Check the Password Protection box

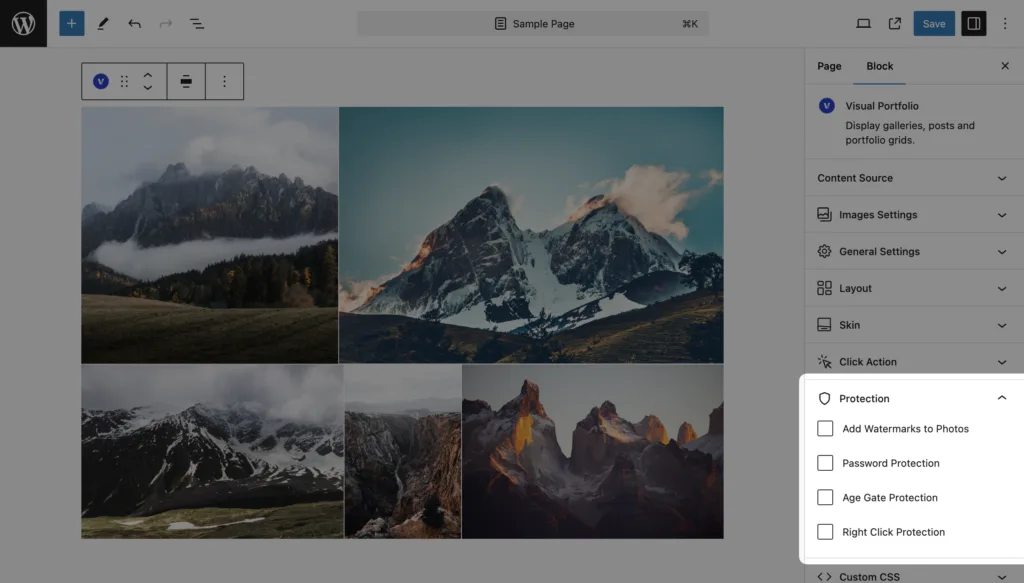(x=825, y=463)
